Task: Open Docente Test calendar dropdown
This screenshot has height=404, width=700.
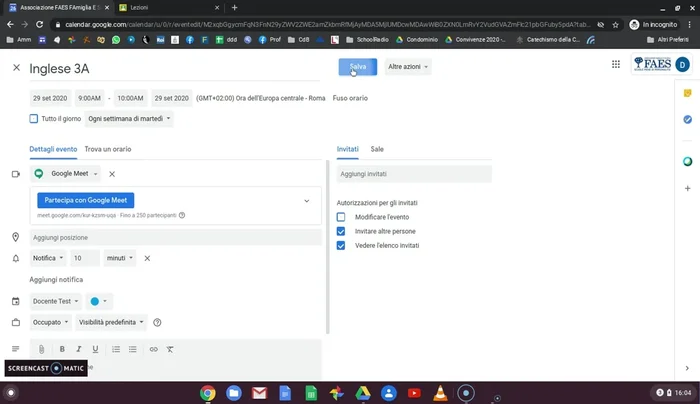Action: (x=55, y=301)
